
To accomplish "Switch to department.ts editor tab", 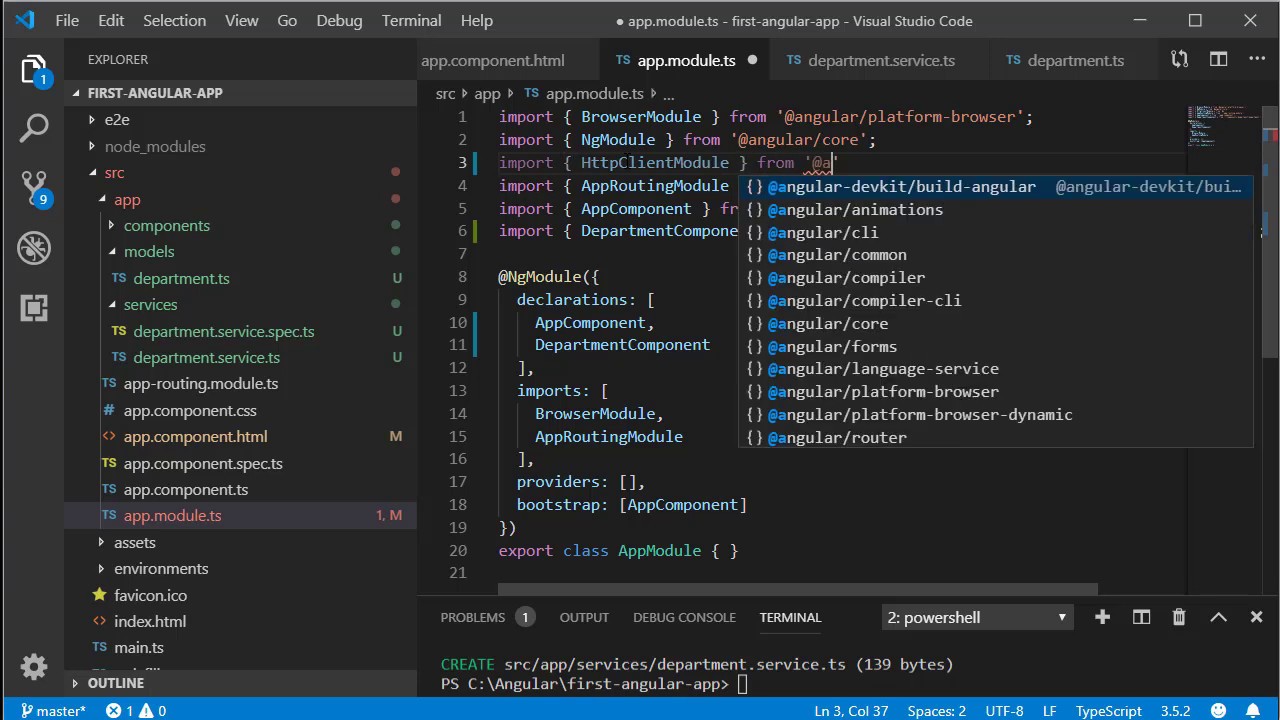I will 1076,61.
